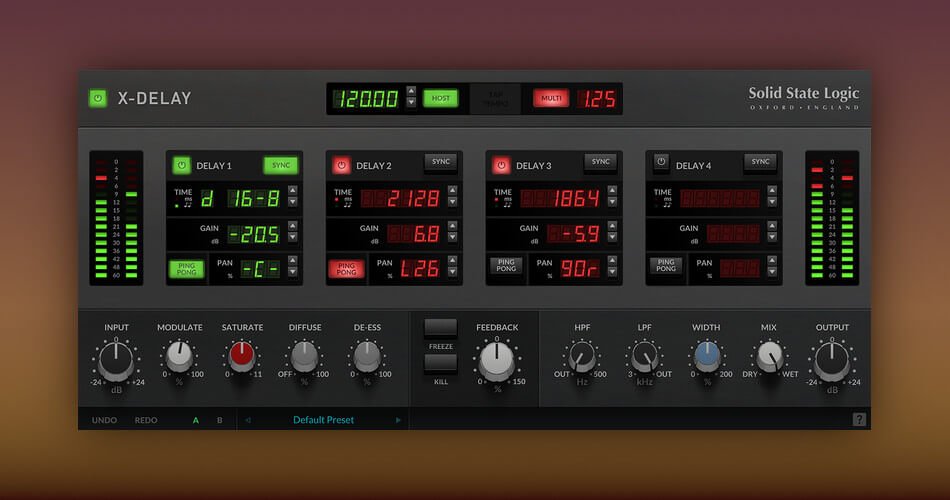
Task: Toggle Delay 2 power button
Action: tap(341, 165)
